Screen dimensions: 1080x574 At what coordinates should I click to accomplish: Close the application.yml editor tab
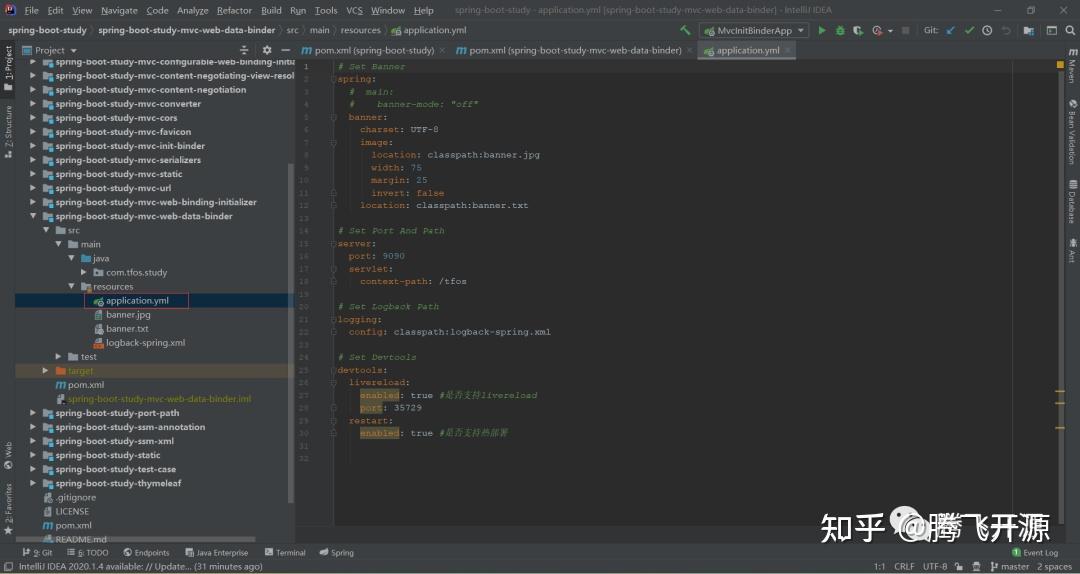point(787,50)
